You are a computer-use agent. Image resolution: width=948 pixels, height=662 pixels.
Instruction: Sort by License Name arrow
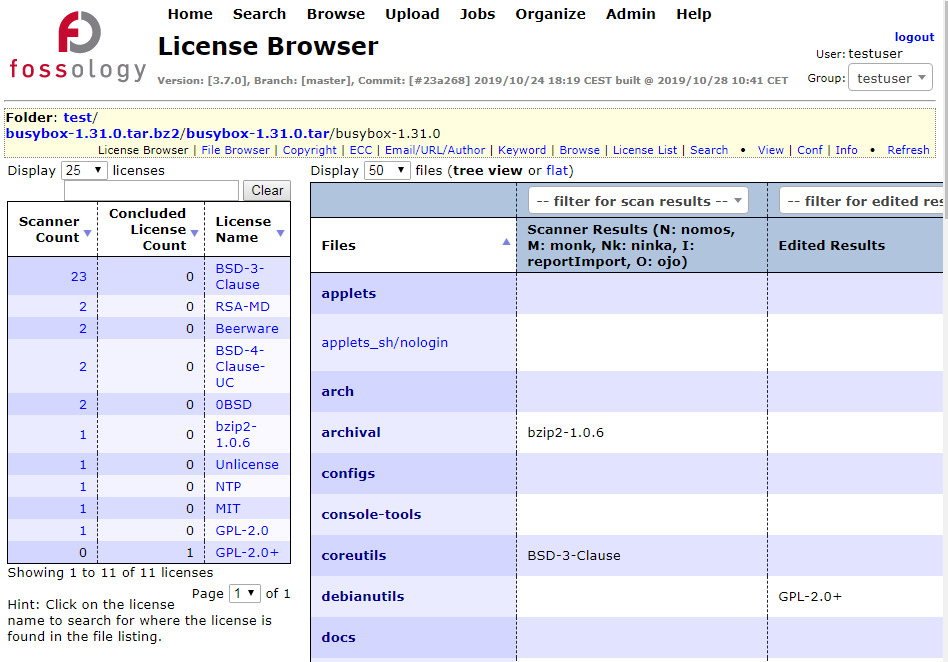coord(281,233)
